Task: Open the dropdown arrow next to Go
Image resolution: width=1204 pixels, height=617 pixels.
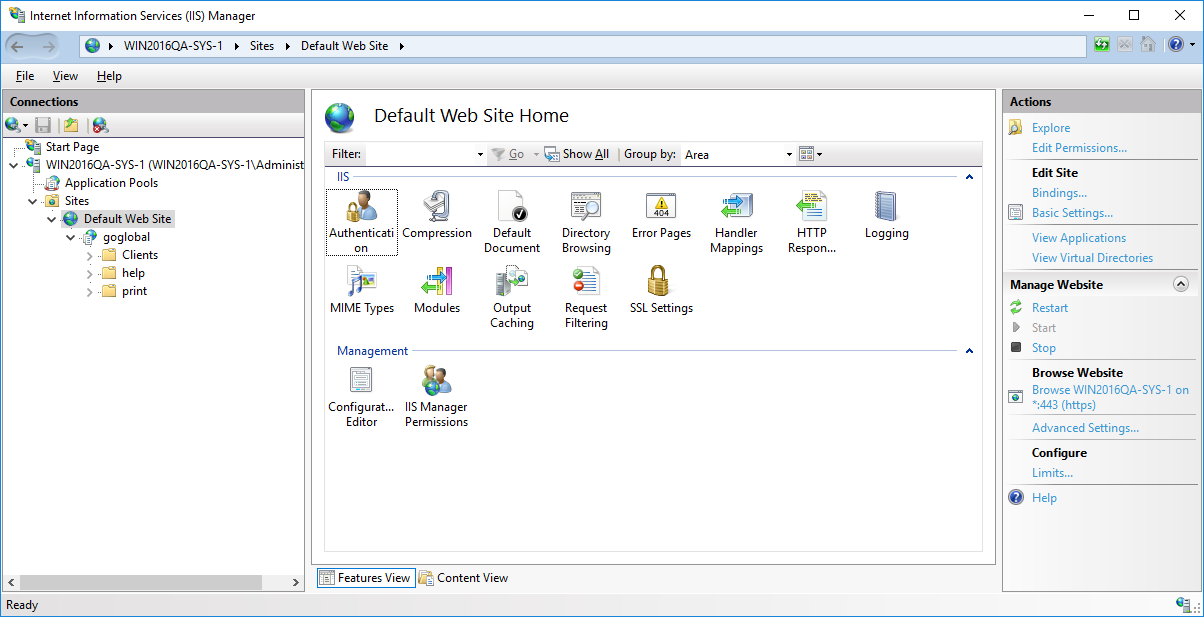Action: click(x=536, y=155)
